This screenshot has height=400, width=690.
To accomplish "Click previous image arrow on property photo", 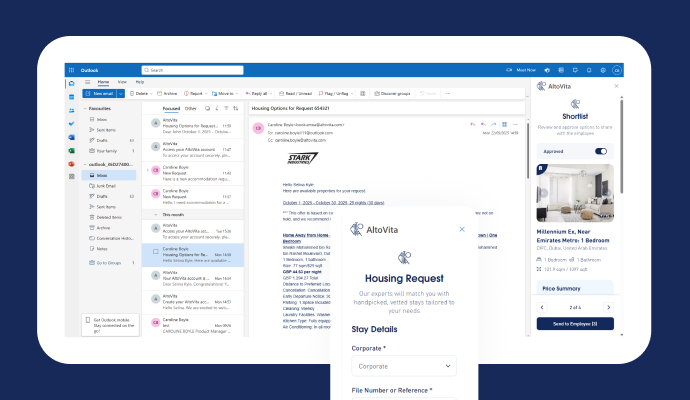I will tap(543, 193).
